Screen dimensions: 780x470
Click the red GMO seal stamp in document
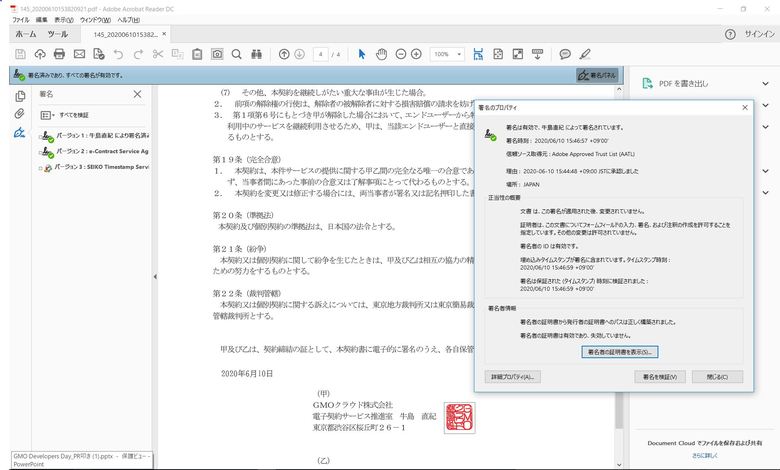point(460,417)
